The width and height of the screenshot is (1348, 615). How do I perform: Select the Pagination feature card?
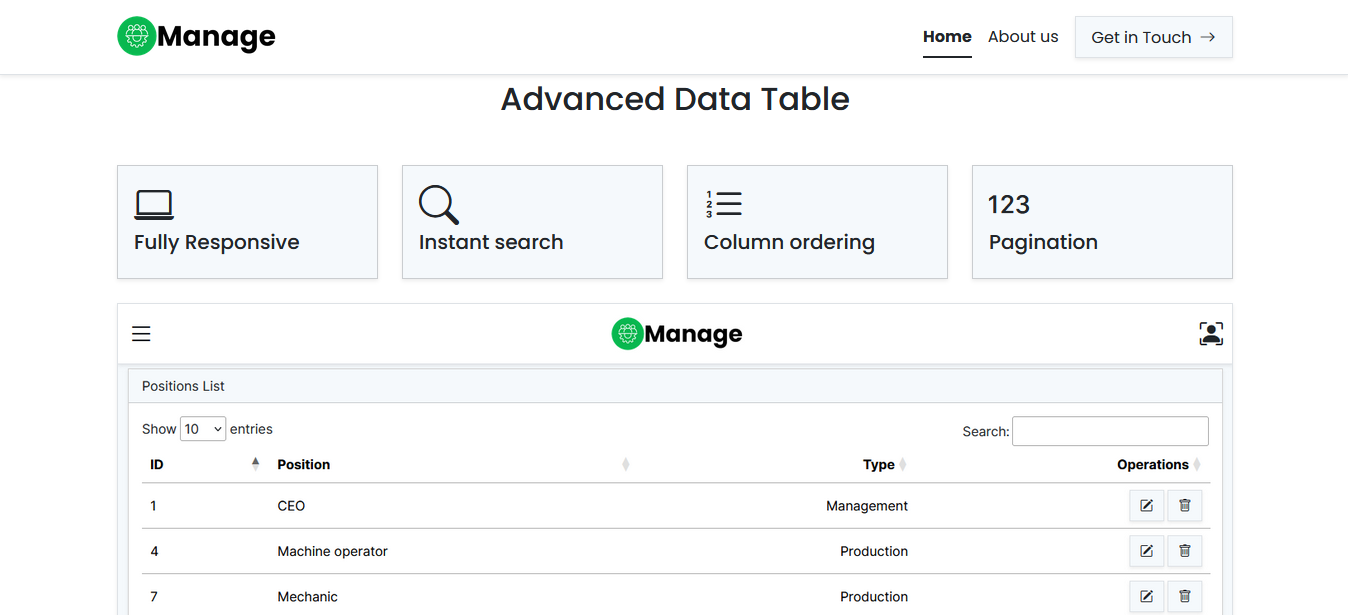pos(1101,222)
